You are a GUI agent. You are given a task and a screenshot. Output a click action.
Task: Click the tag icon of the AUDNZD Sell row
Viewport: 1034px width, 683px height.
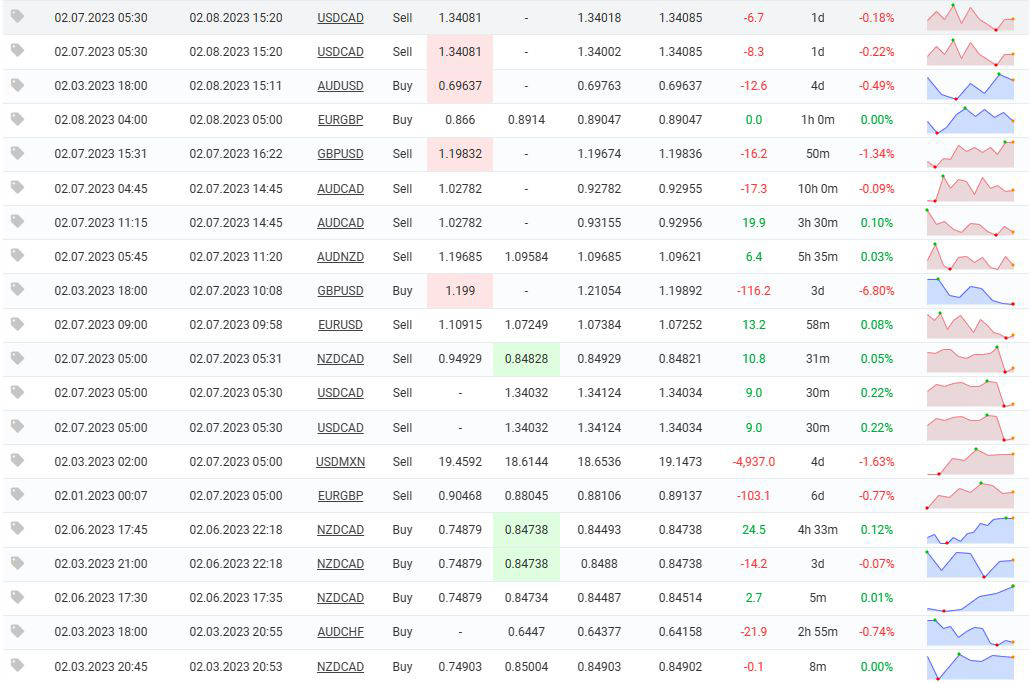click(x=18, y=255)
